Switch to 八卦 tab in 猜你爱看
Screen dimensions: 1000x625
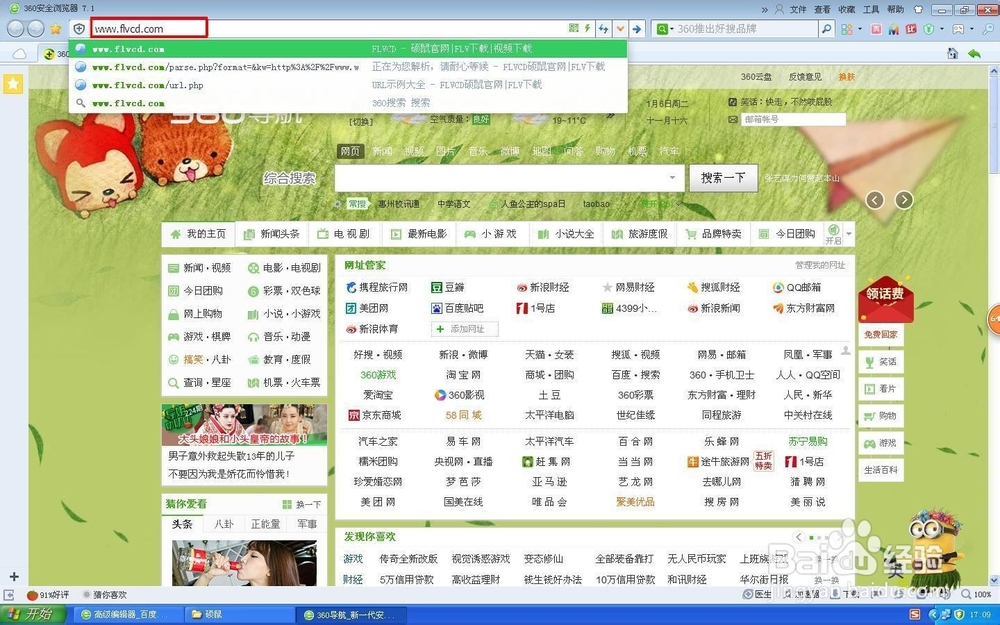(224, 524)
